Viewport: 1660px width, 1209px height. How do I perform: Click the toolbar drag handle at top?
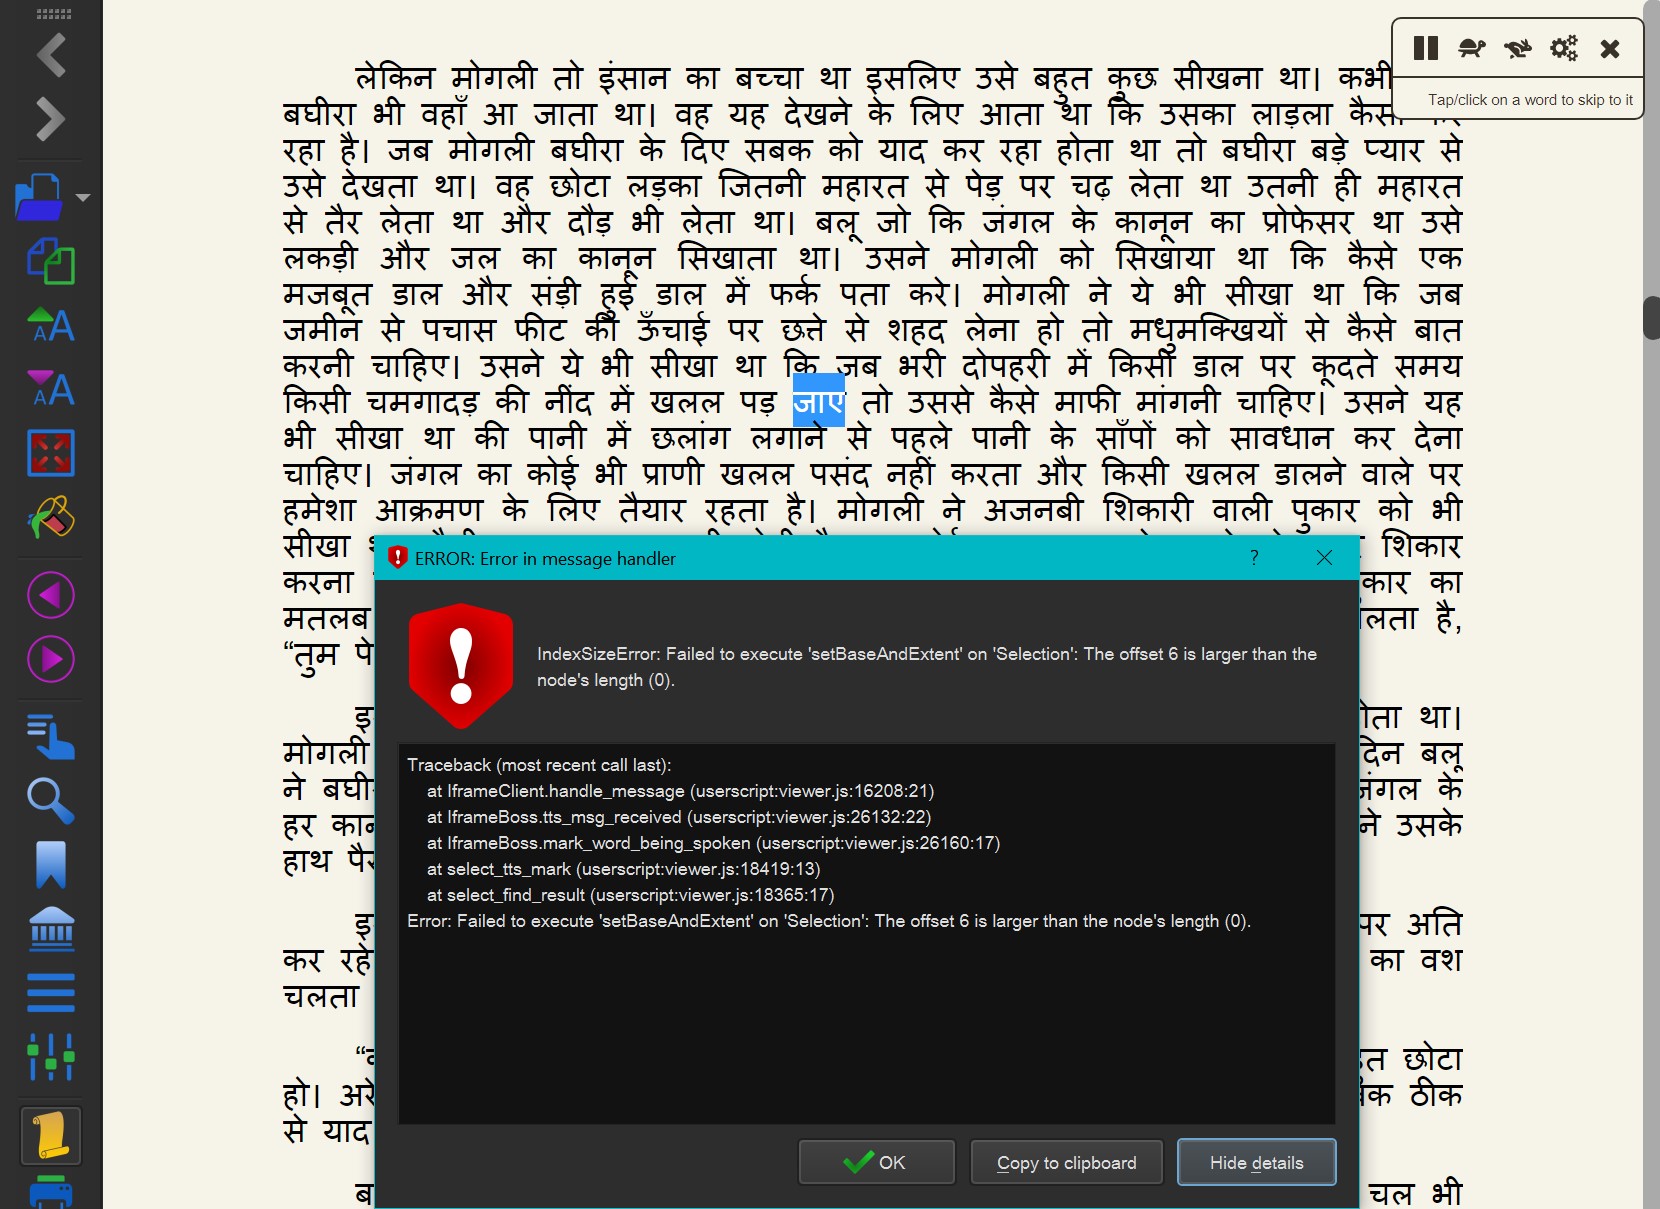53,14
